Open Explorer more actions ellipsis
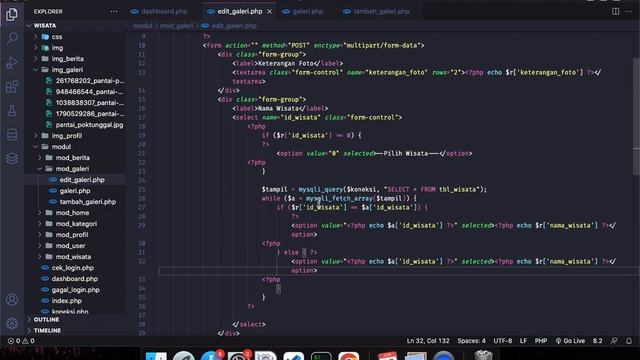 [x=114, y=11]
